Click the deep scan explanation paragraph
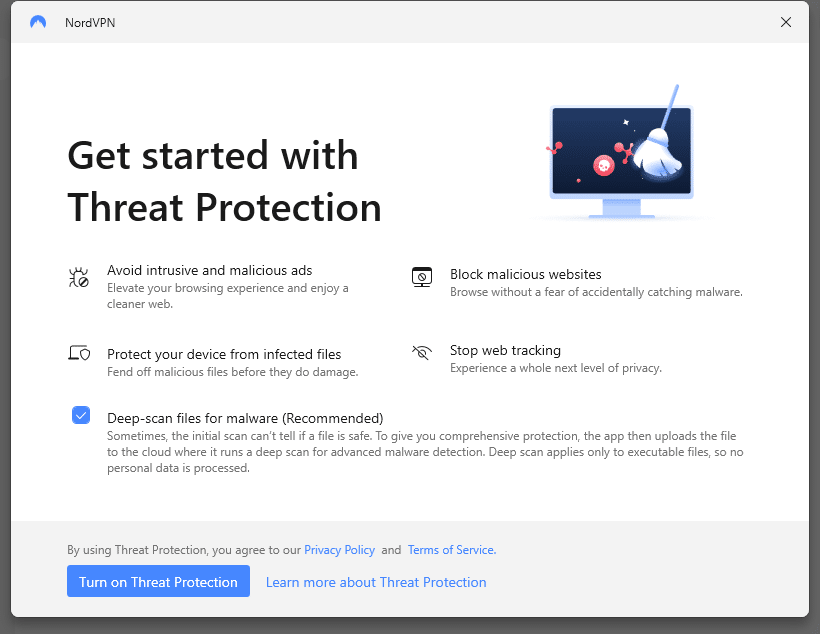 pyautogui.click(x=425, y=452)
